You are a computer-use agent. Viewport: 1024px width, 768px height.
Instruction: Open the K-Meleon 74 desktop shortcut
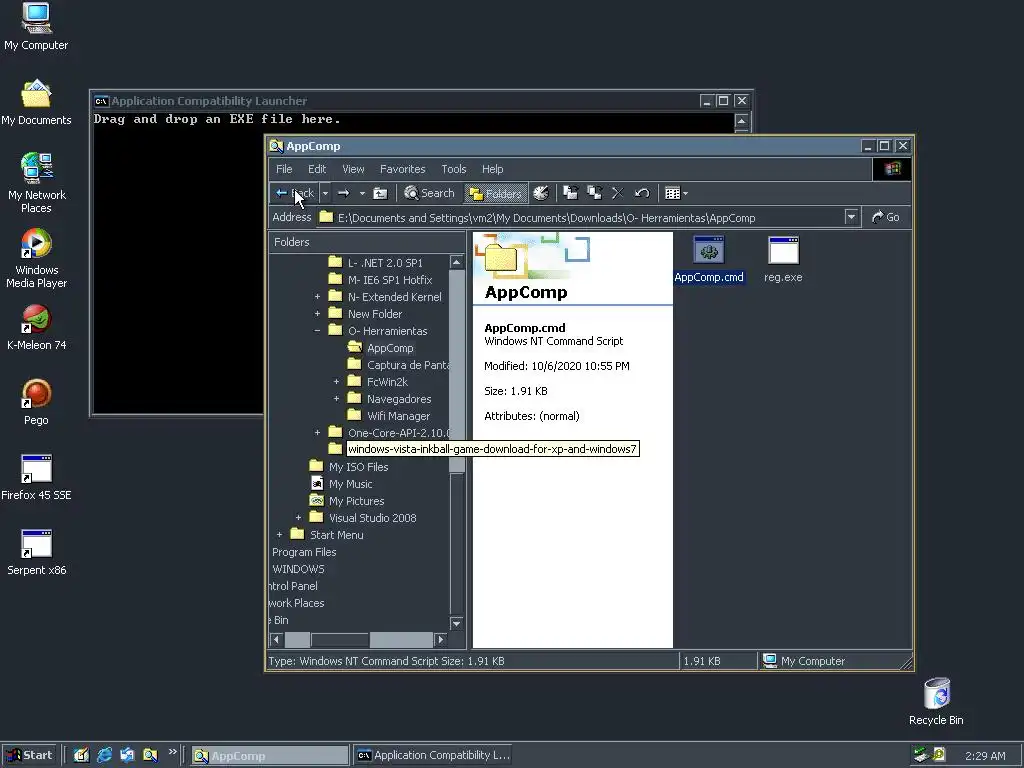(x=37, y=328)
